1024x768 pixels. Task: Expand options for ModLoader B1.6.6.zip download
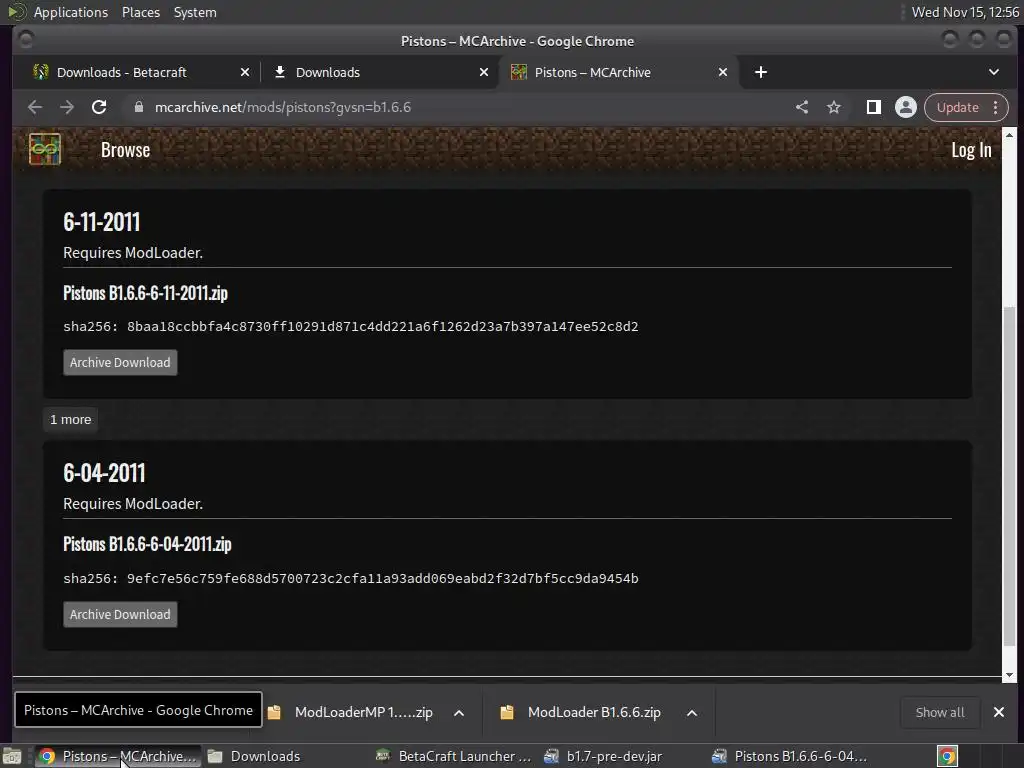coord(692,712)
